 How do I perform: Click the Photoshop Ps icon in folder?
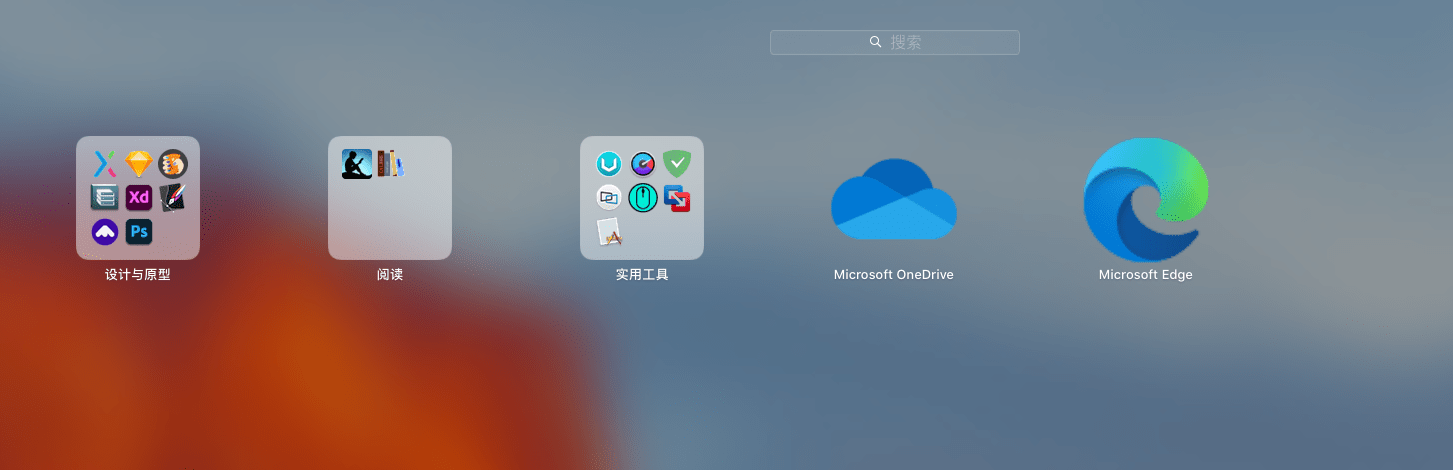[139, 232]
